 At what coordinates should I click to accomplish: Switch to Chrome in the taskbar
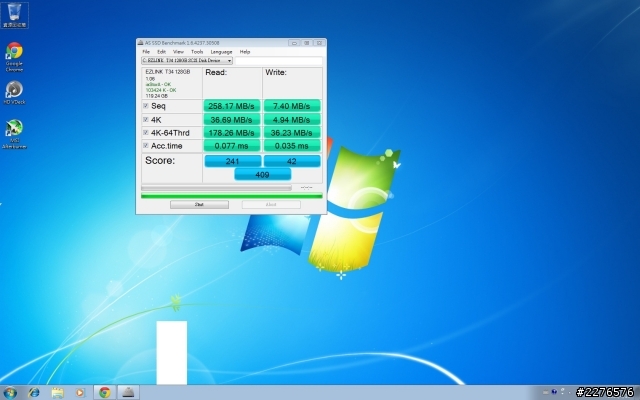coord(105,393)
